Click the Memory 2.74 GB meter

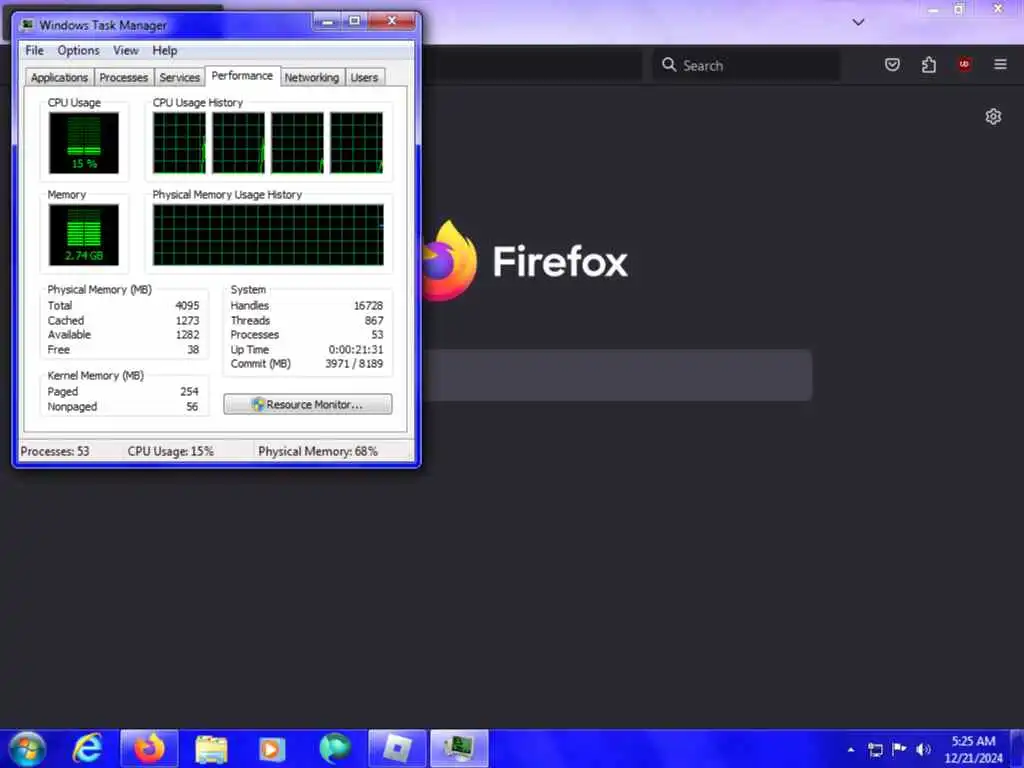point(84,234)
